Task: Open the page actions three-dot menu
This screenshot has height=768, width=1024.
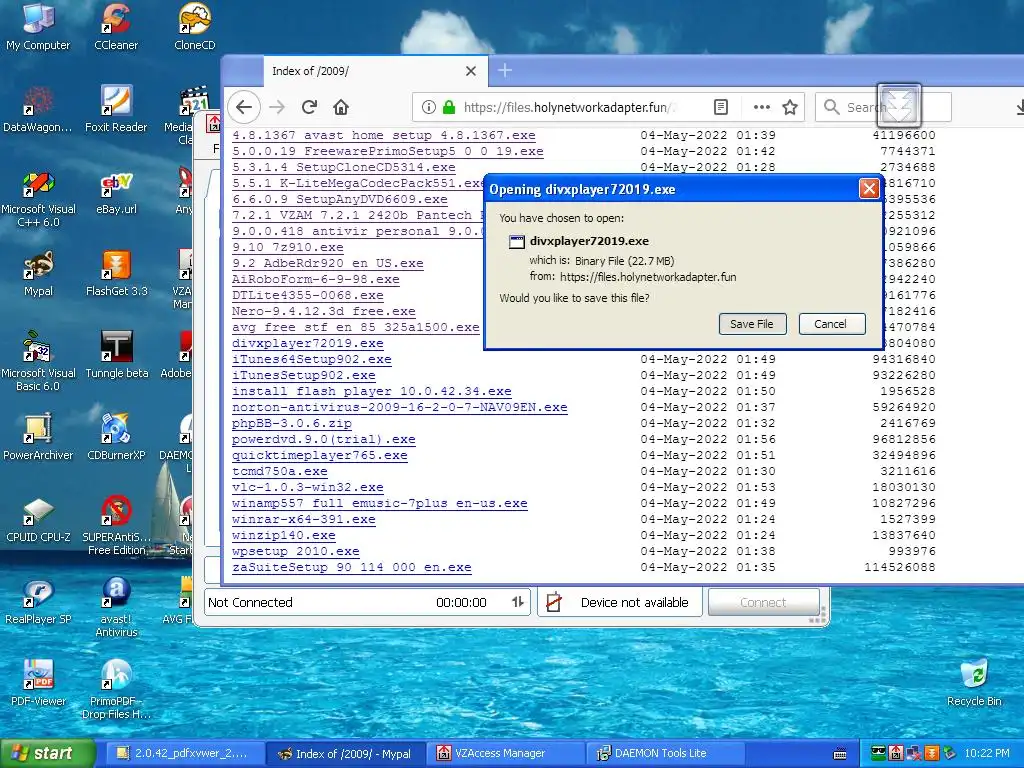Action: coord(761,107)
